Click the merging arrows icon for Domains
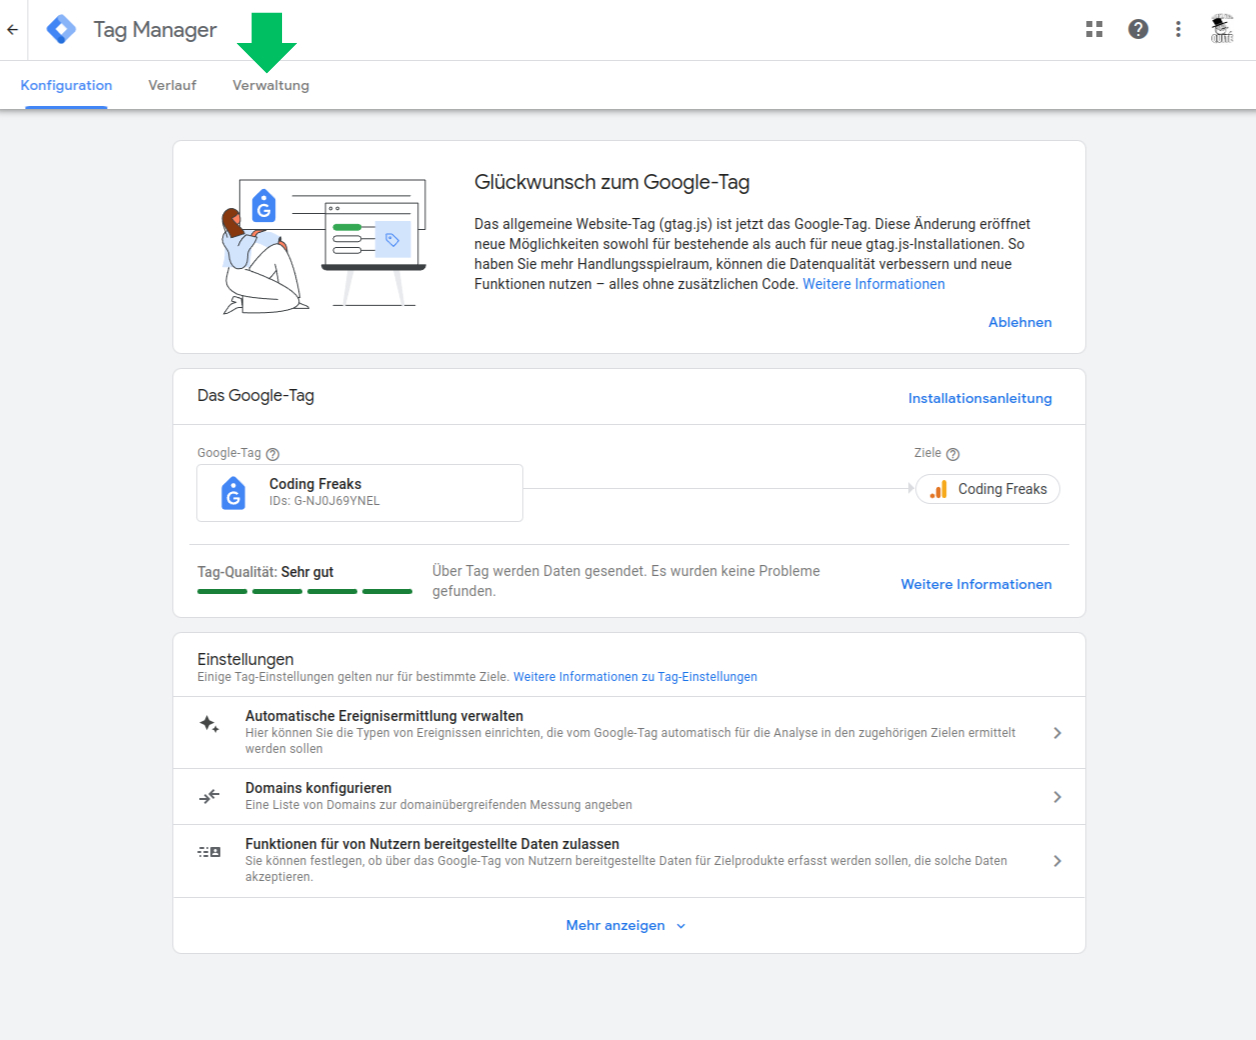Image resolution: width=1256 pixels, height=1040 pixels. [209, 796]
